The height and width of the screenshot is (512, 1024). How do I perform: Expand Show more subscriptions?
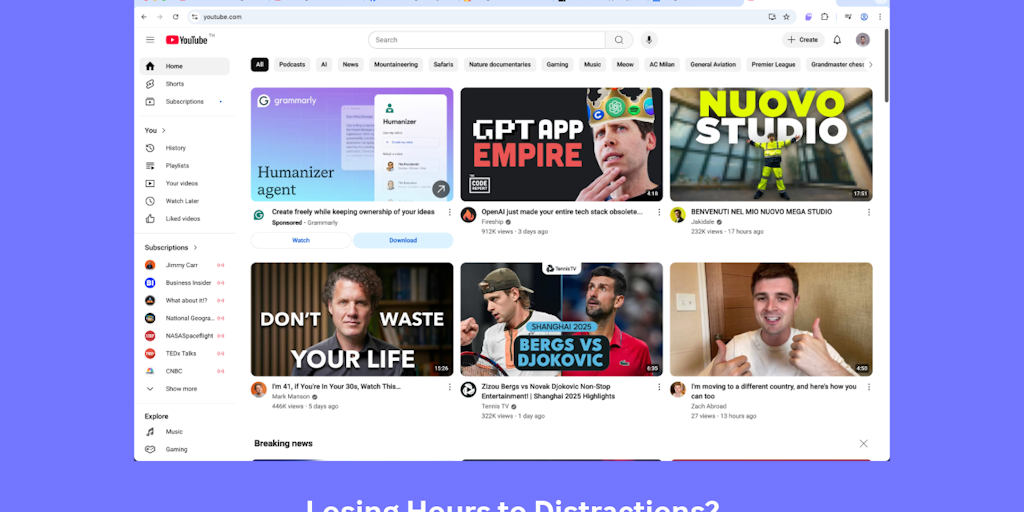(x=184, y=389)
